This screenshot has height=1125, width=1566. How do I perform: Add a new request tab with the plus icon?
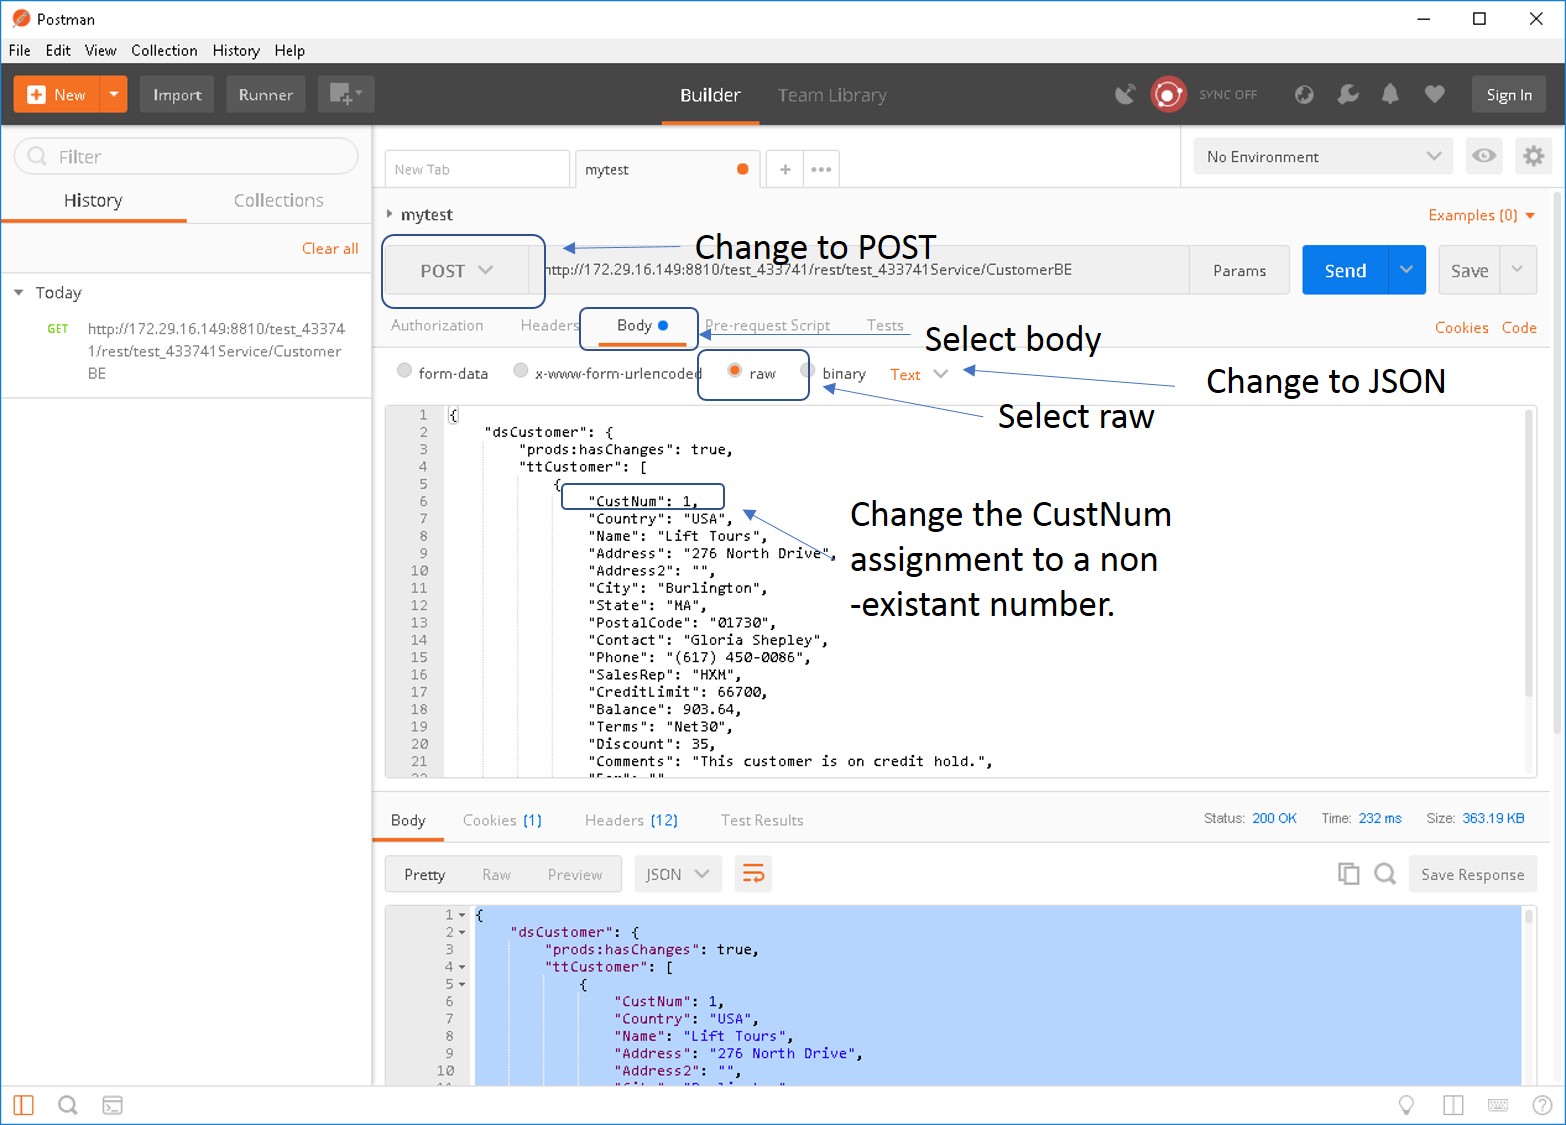(x=785, y=169)
